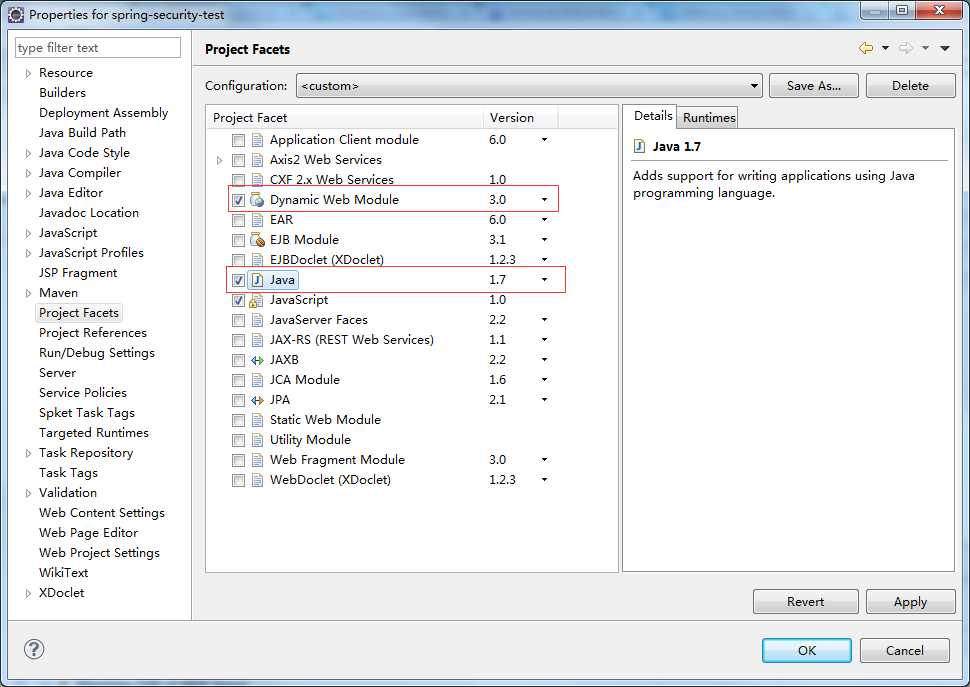Viewport: 970px width, 687px height.
Task: Expand the Axis2 Web Services row
Action: point(219,160)
